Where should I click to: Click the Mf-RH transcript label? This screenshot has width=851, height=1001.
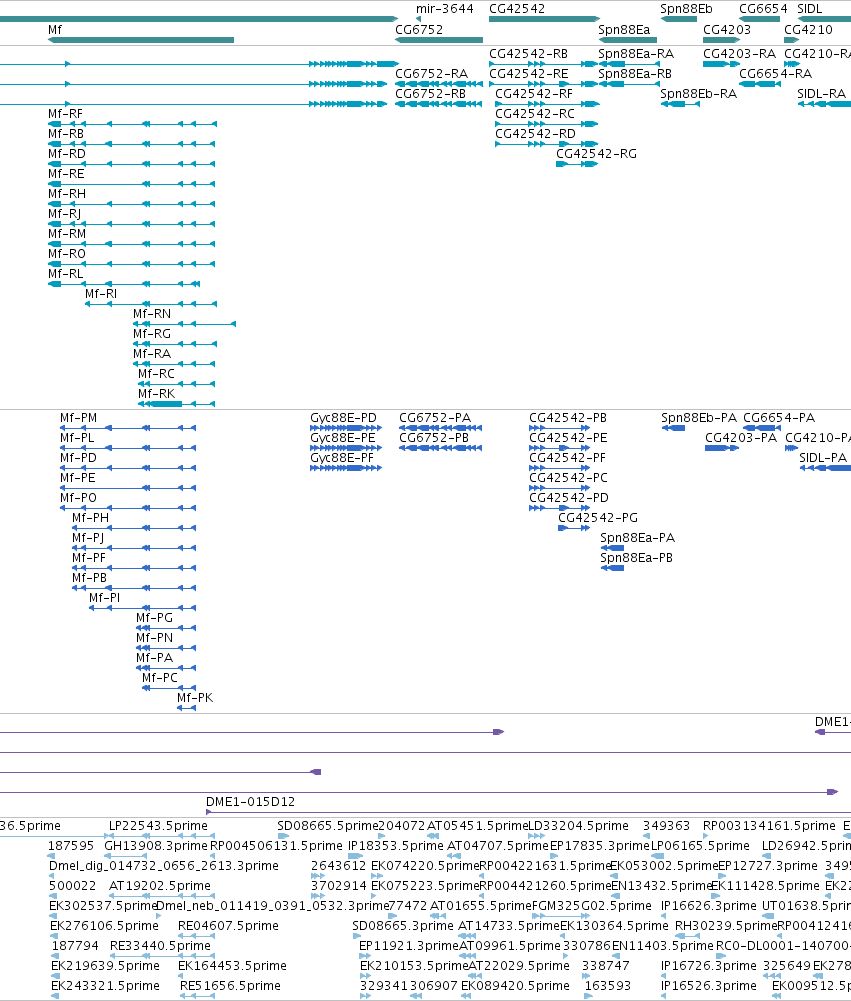pyautogui.click(x=66, y=193)
